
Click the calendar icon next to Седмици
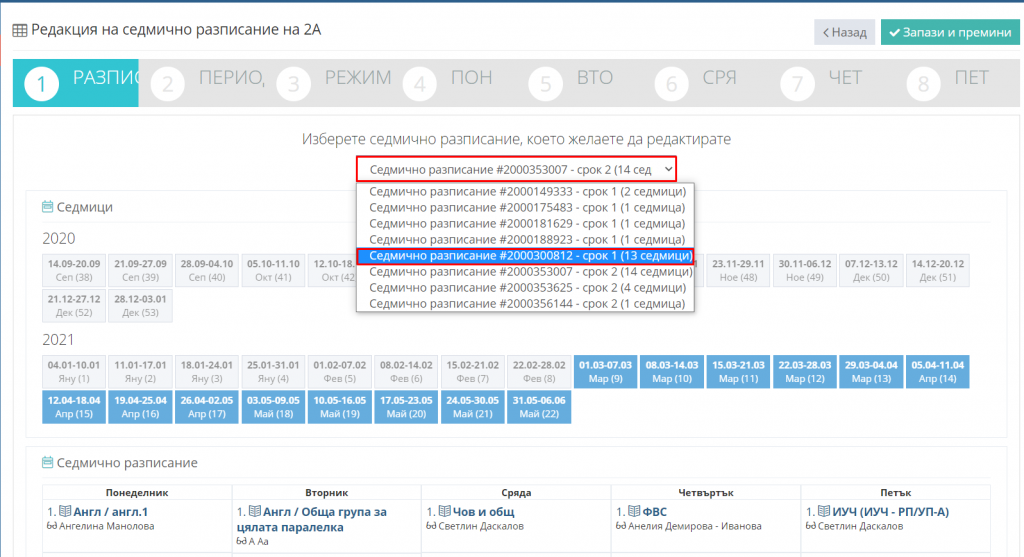pos(47,207)
